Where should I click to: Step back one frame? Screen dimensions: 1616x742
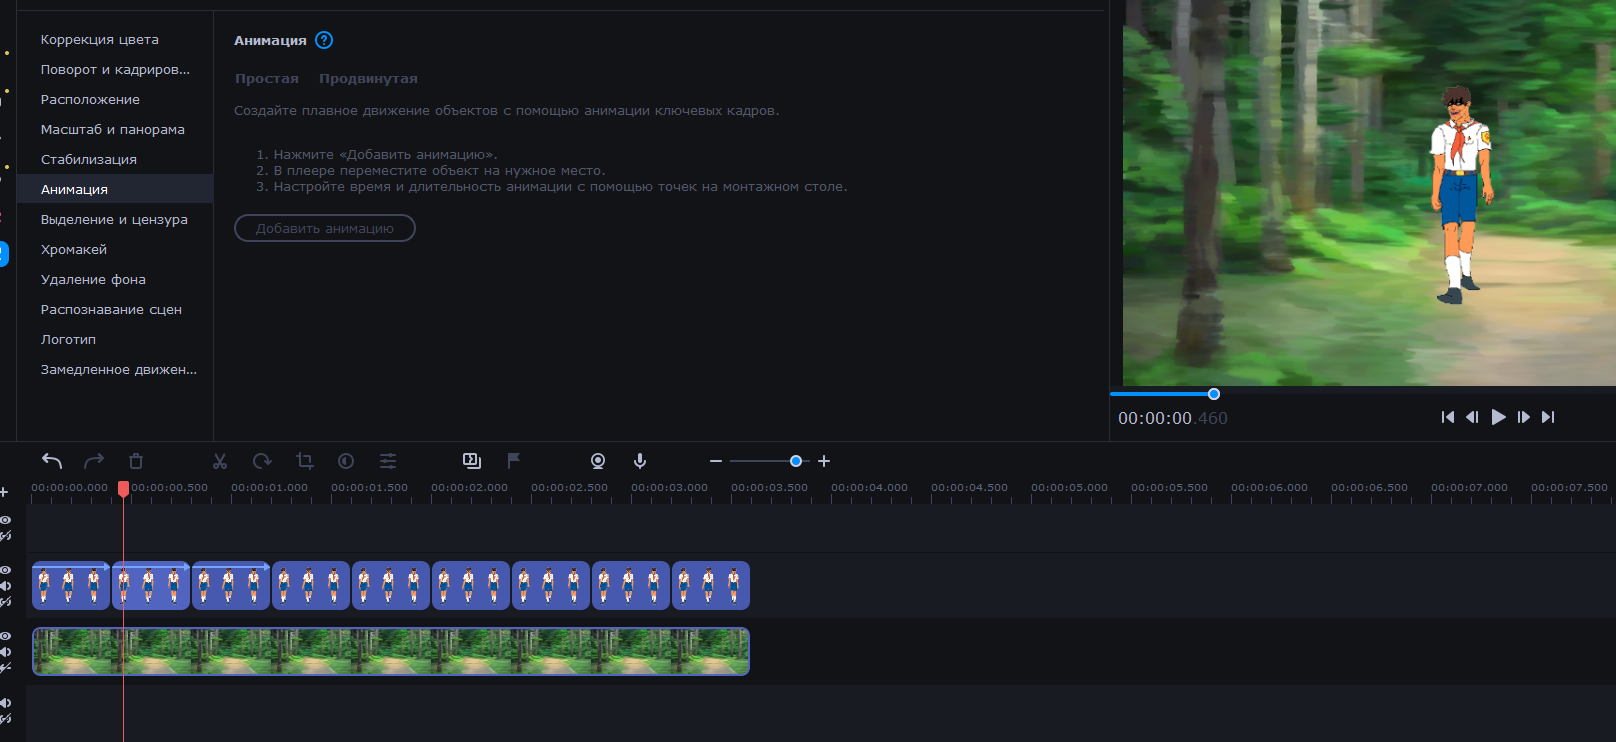point(1472,417)
